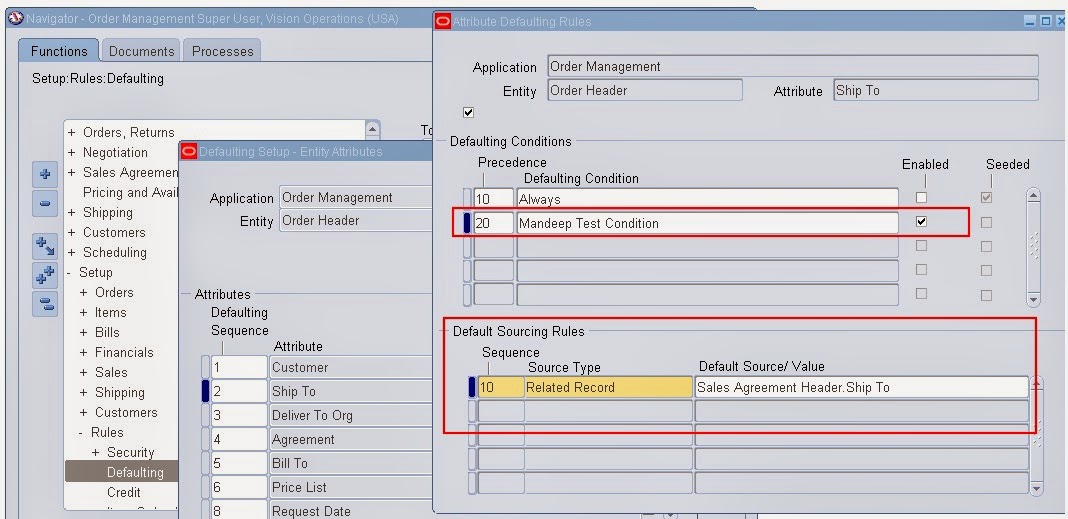
Task: Click the Oracle icon of Defaulting Setup window
Action: click(189, 151)
